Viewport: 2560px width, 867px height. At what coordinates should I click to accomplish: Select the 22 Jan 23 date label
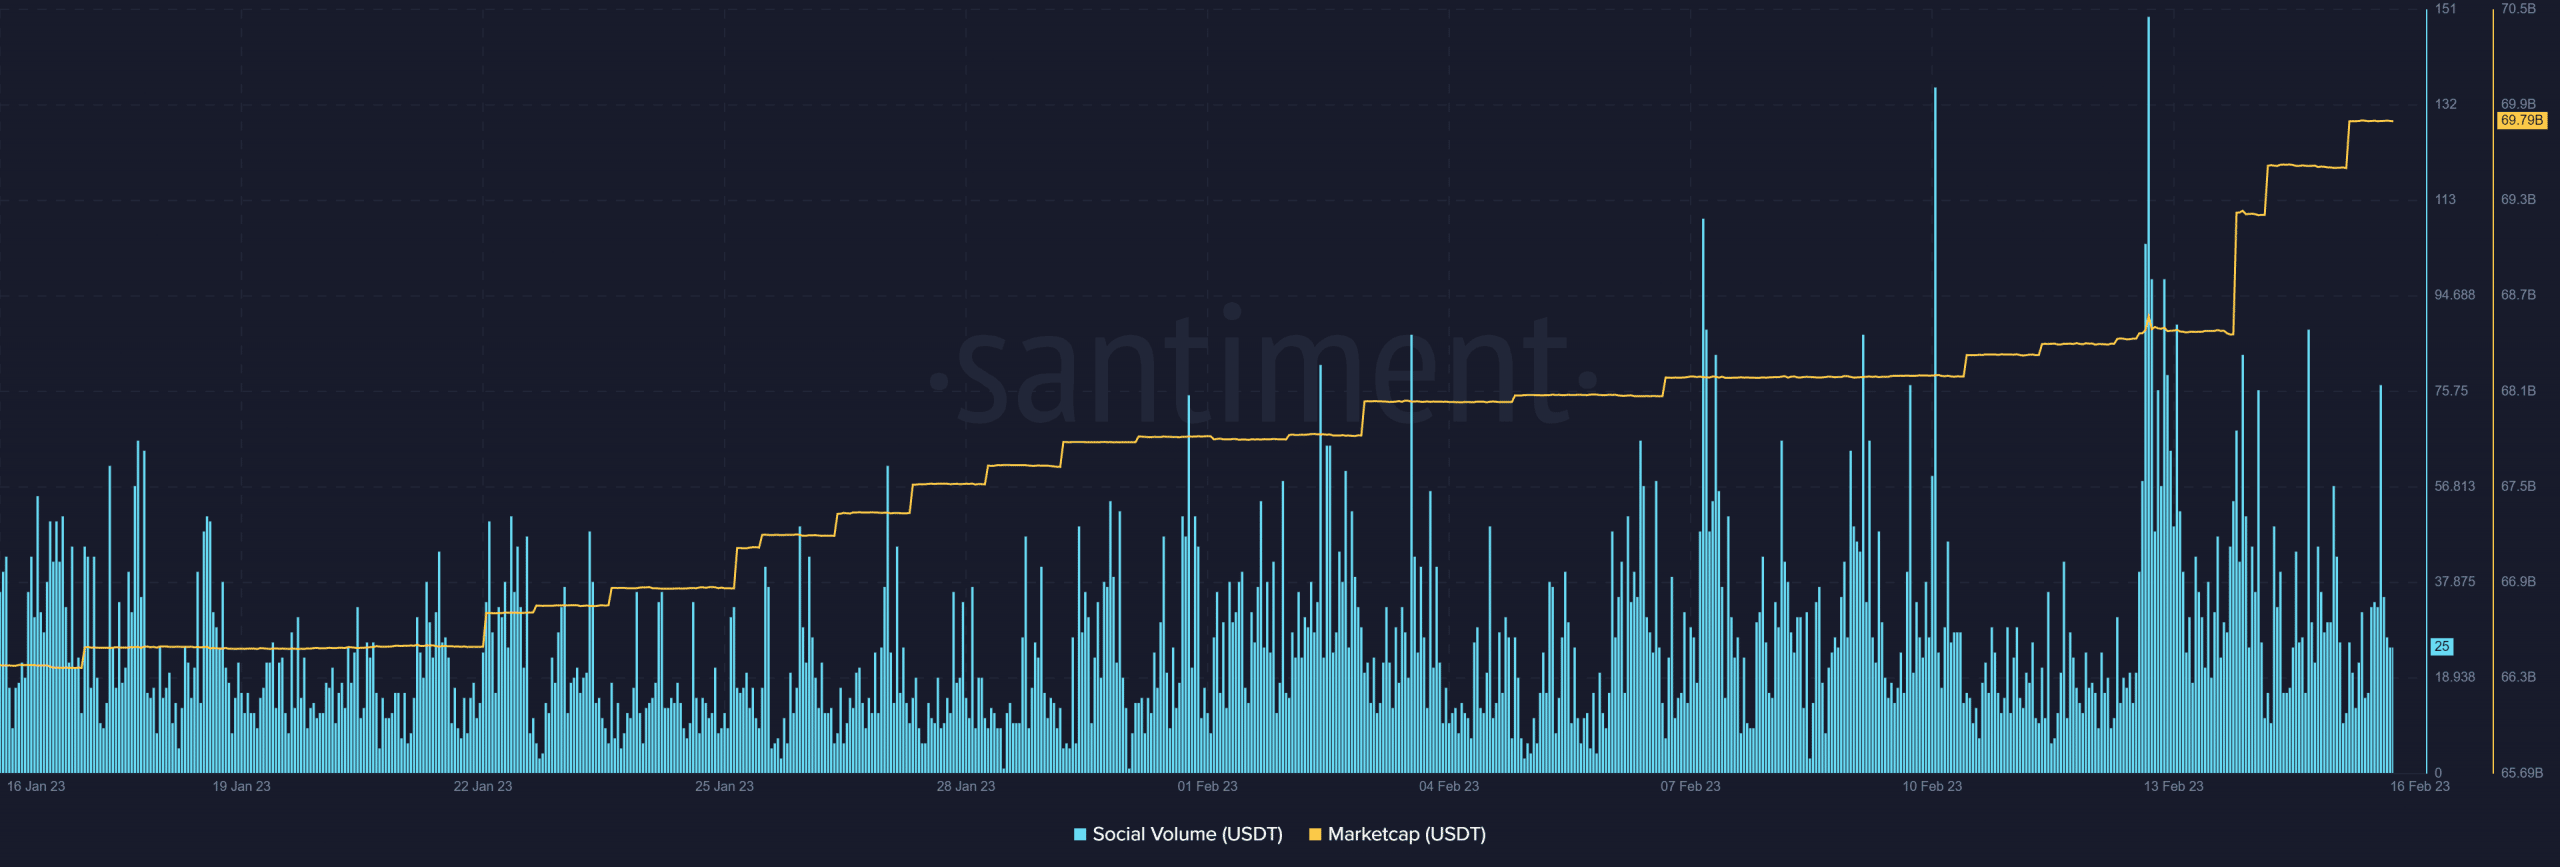click(x=483, y=786)
